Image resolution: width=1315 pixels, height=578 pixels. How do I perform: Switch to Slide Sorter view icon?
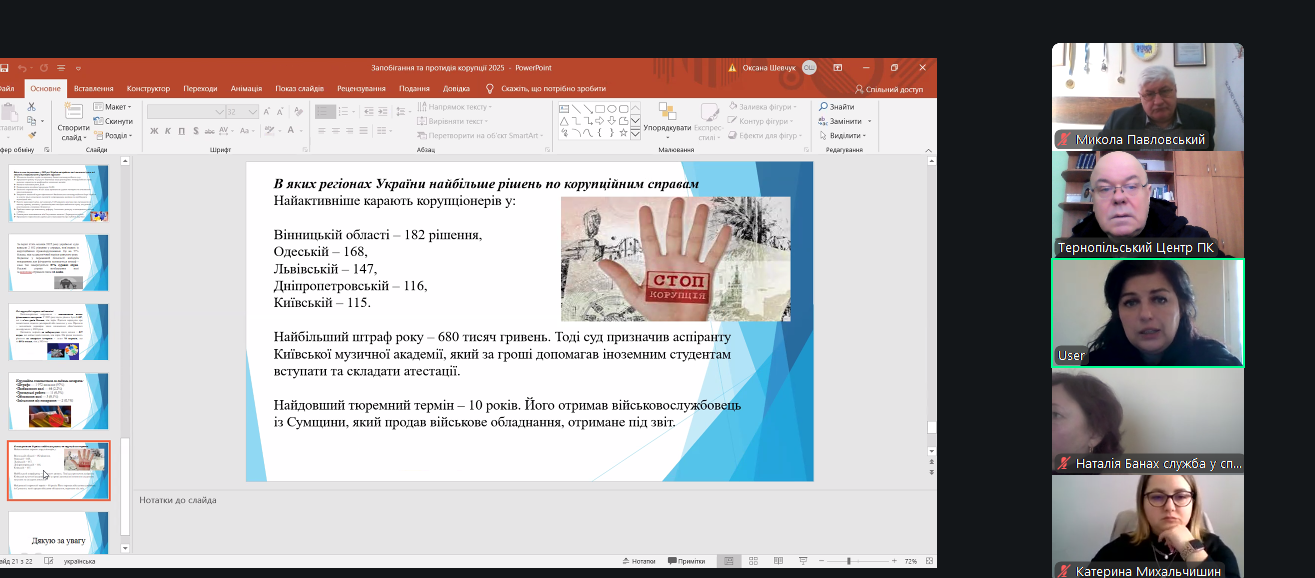[x=753, y=561]
